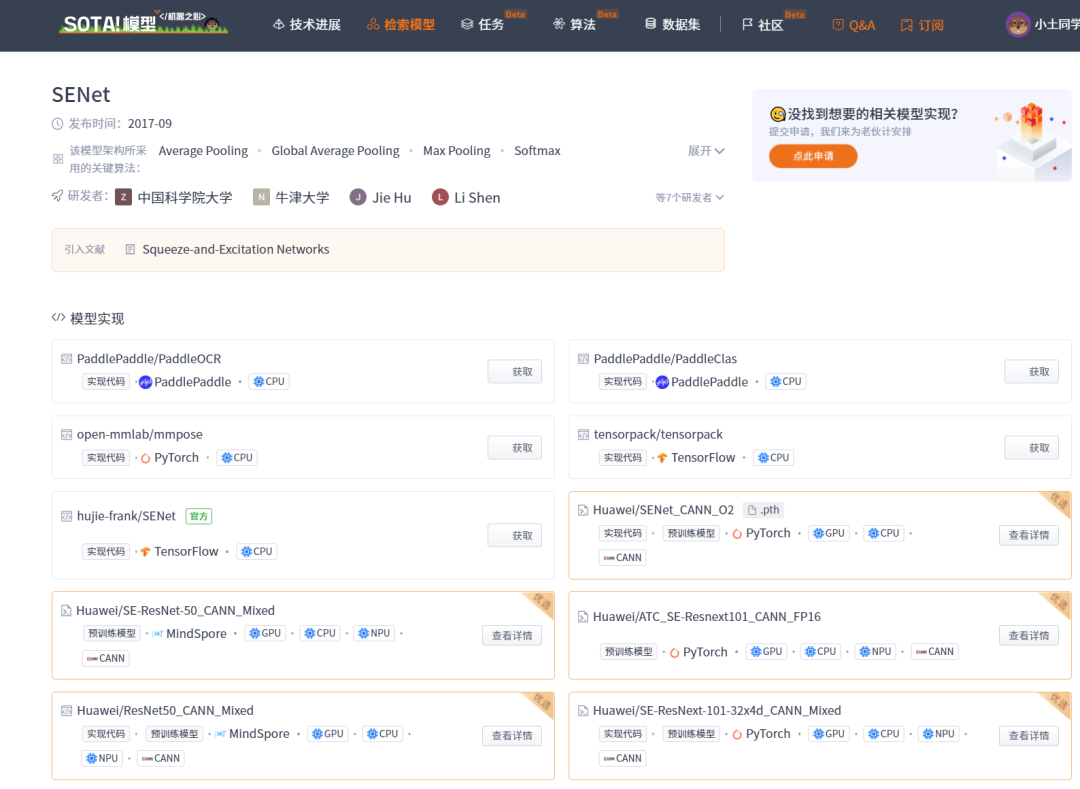Expand 等7个研发者 developer list
This screenshot has width=1080, height=789.
click(689, 198)
